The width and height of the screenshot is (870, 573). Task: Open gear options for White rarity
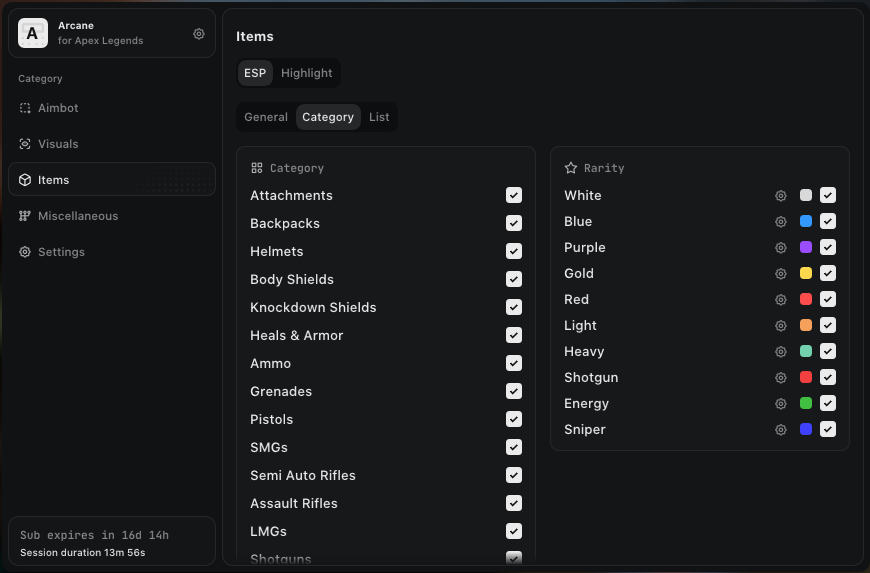781,196
